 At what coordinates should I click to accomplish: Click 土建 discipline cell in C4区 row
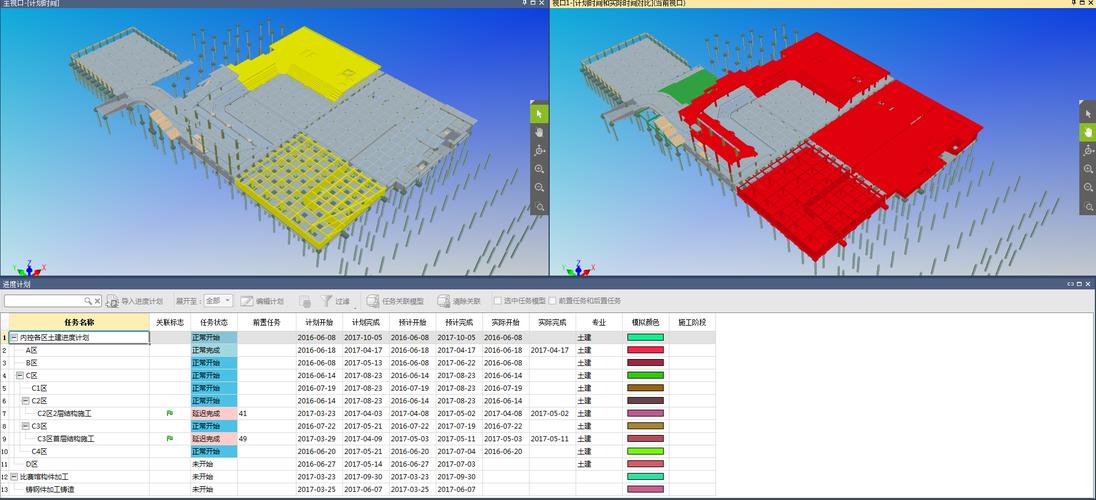(x=584, y=451)
